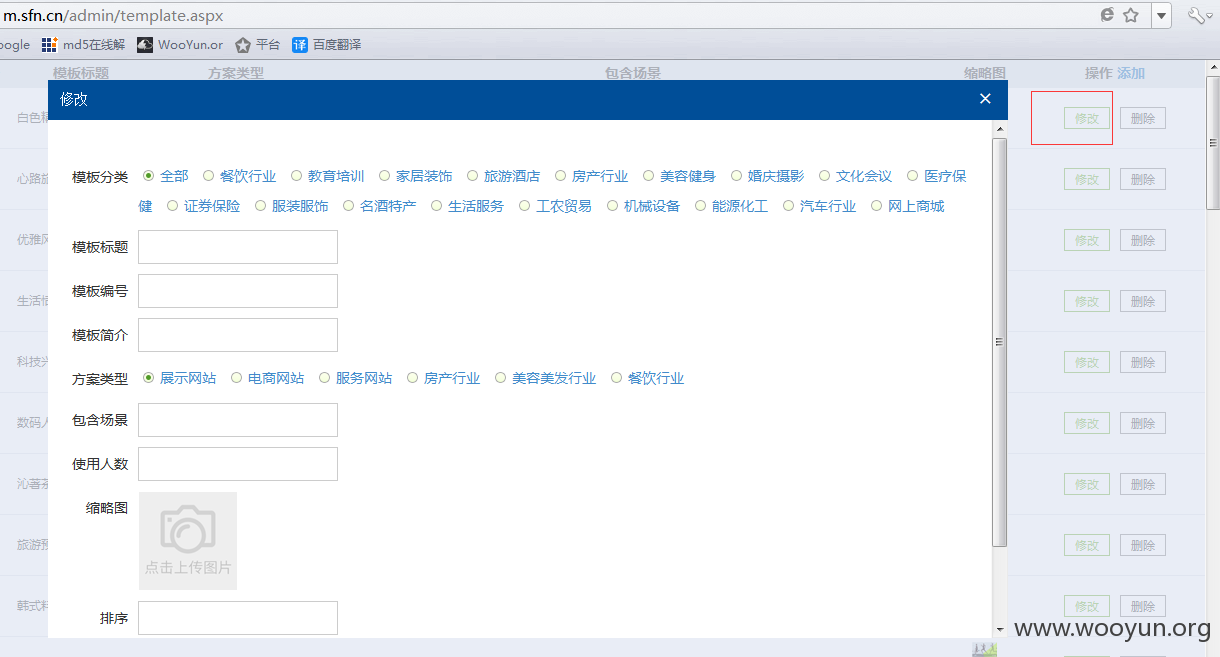Screen dimensions: 1220x657
Task: Click 修改 button in the 白色 row
Action: click(1087, 118)
